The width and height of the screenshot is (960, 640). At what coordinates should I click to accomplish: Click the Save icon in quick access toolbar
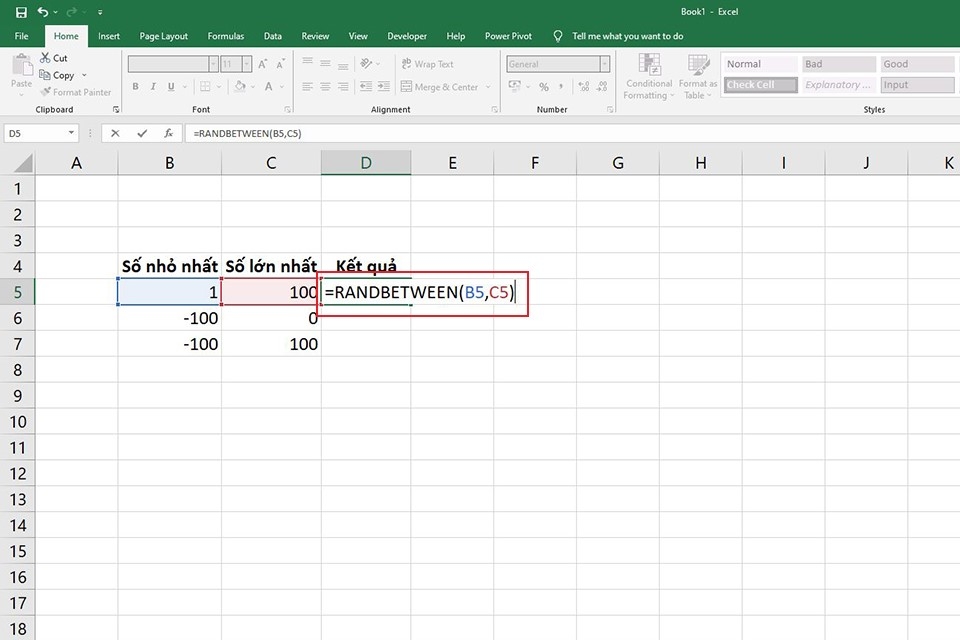tap(21, 12)
